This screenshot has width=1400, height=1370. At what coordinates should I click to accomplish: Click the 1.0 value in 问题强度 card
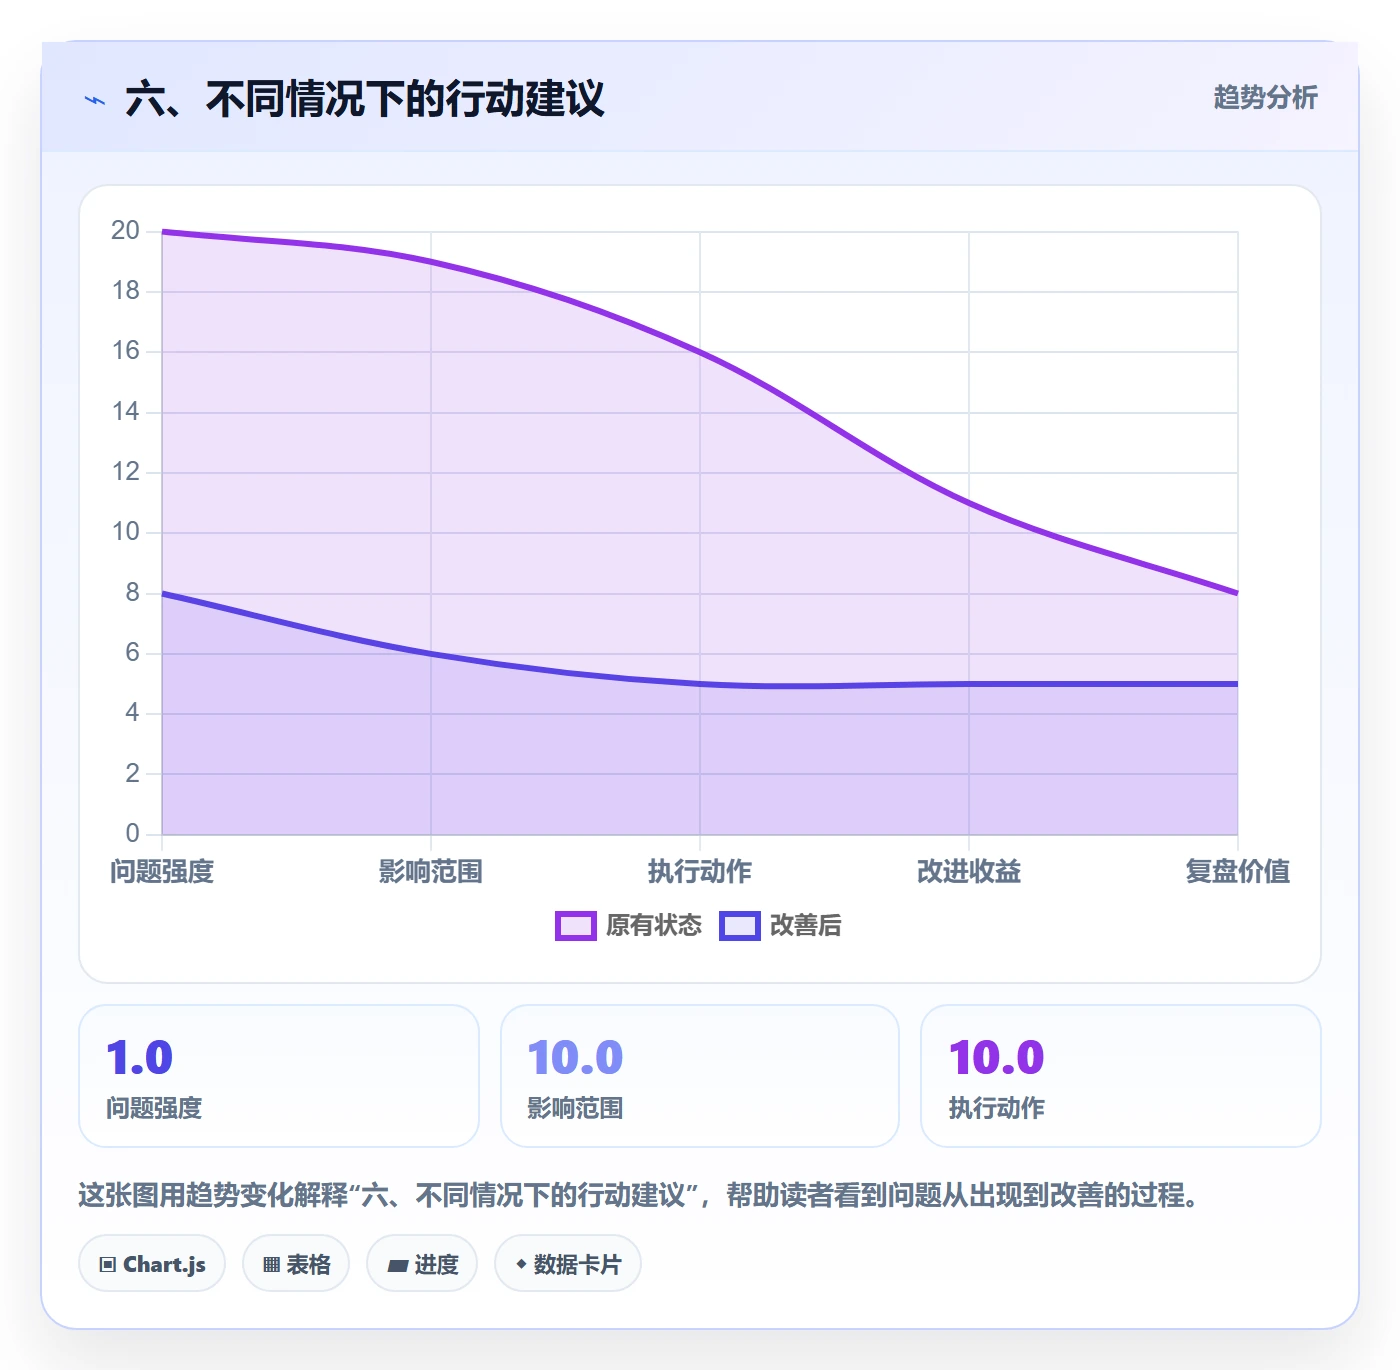[140, 1058]
